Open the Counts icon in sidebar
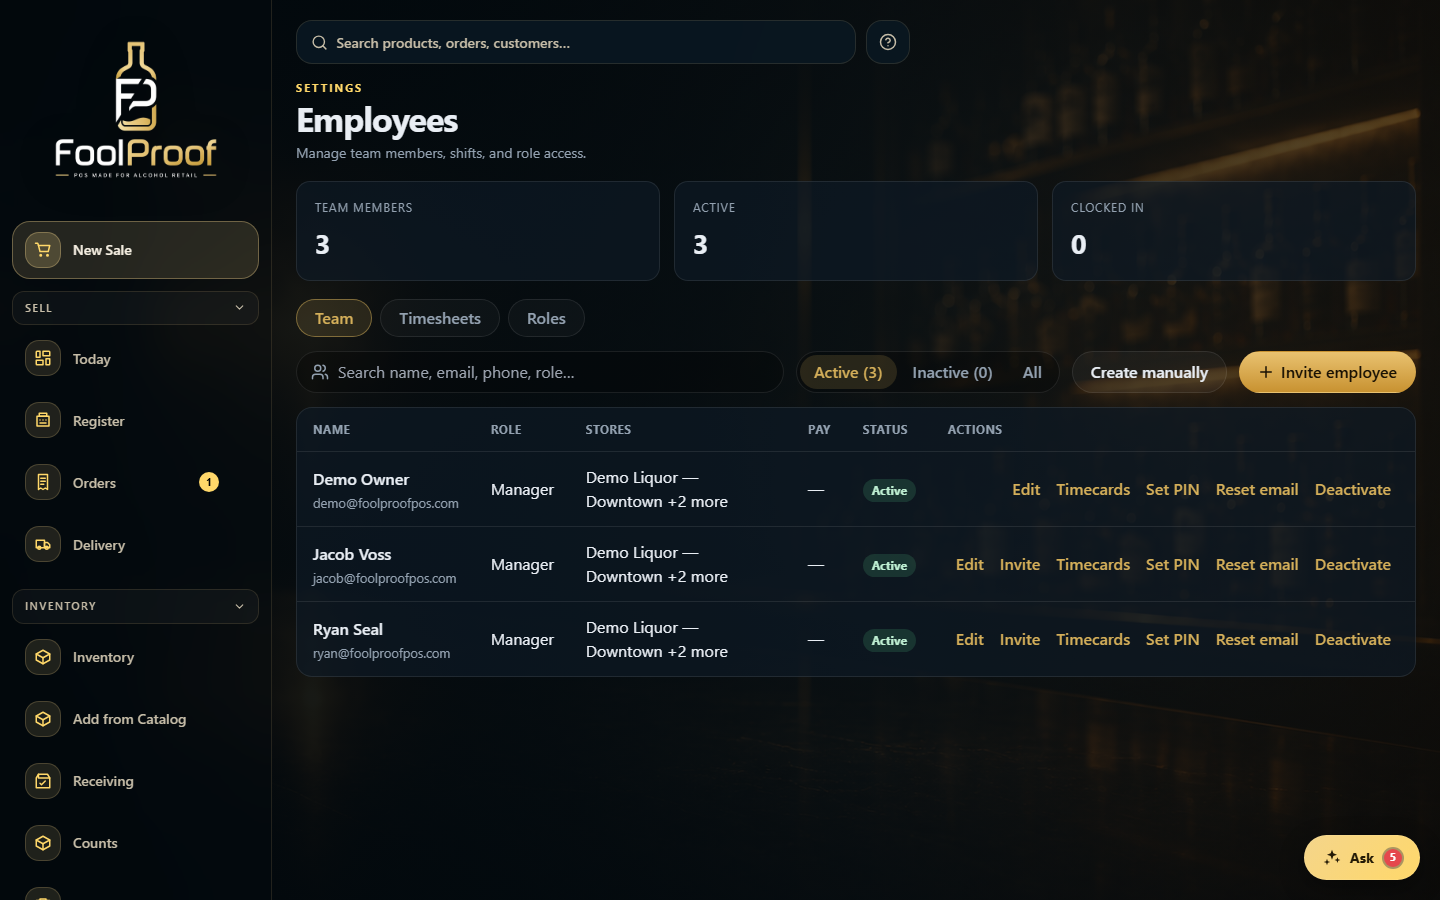The image size is (1440, 900). click(x=43, y=843)
